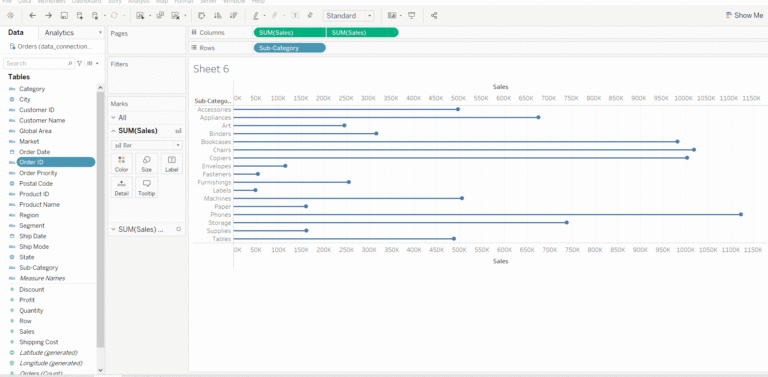Select the Sub-Category field in Tables

(x=38, y=268)
